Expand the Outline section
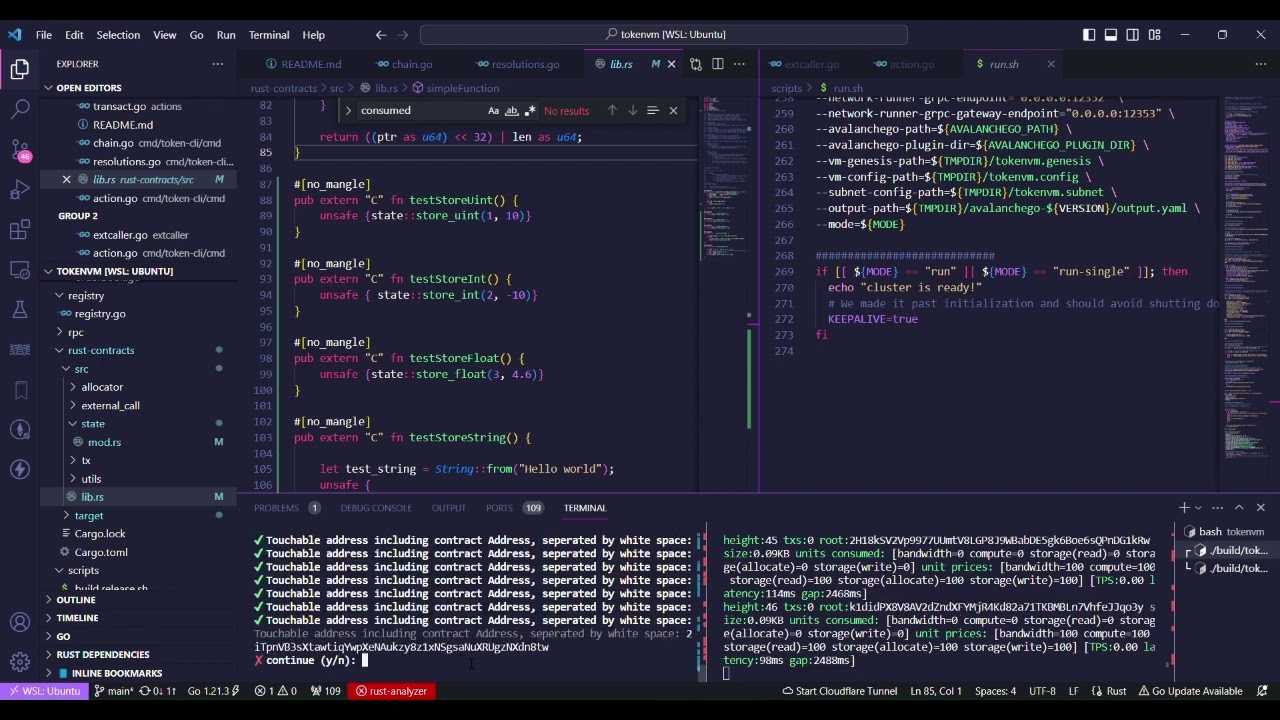1280x720 pixels. point(76,600)
